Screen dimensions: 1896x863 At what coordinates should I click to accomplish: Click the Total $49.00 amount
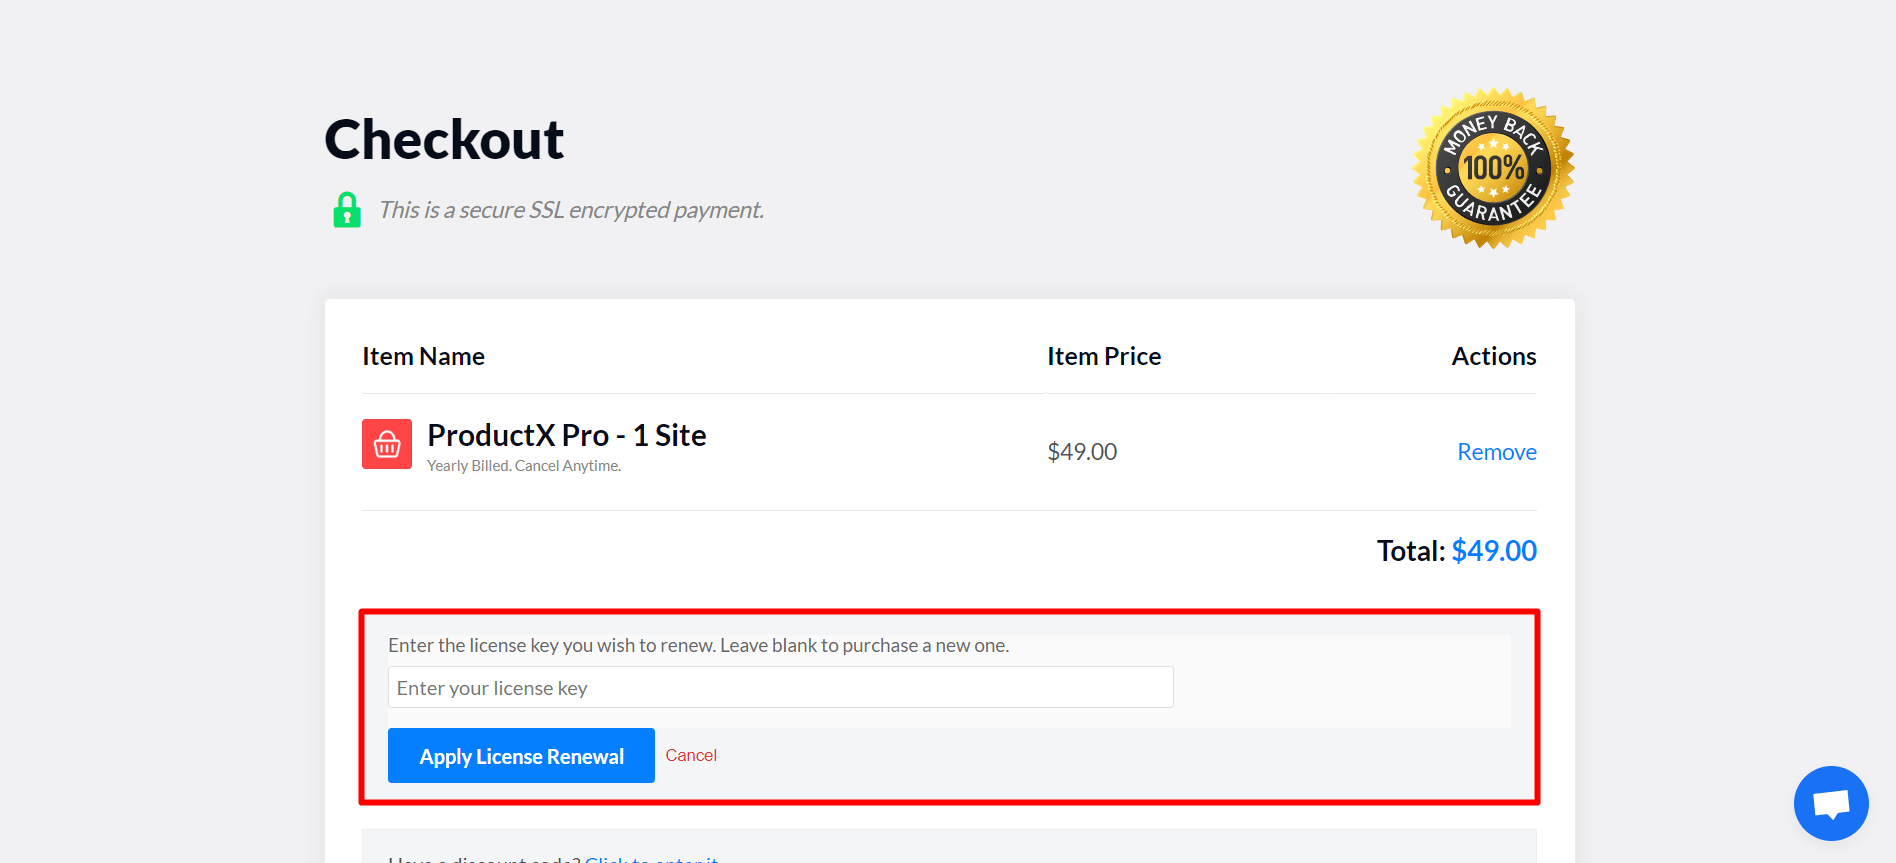pos(1494,550)
